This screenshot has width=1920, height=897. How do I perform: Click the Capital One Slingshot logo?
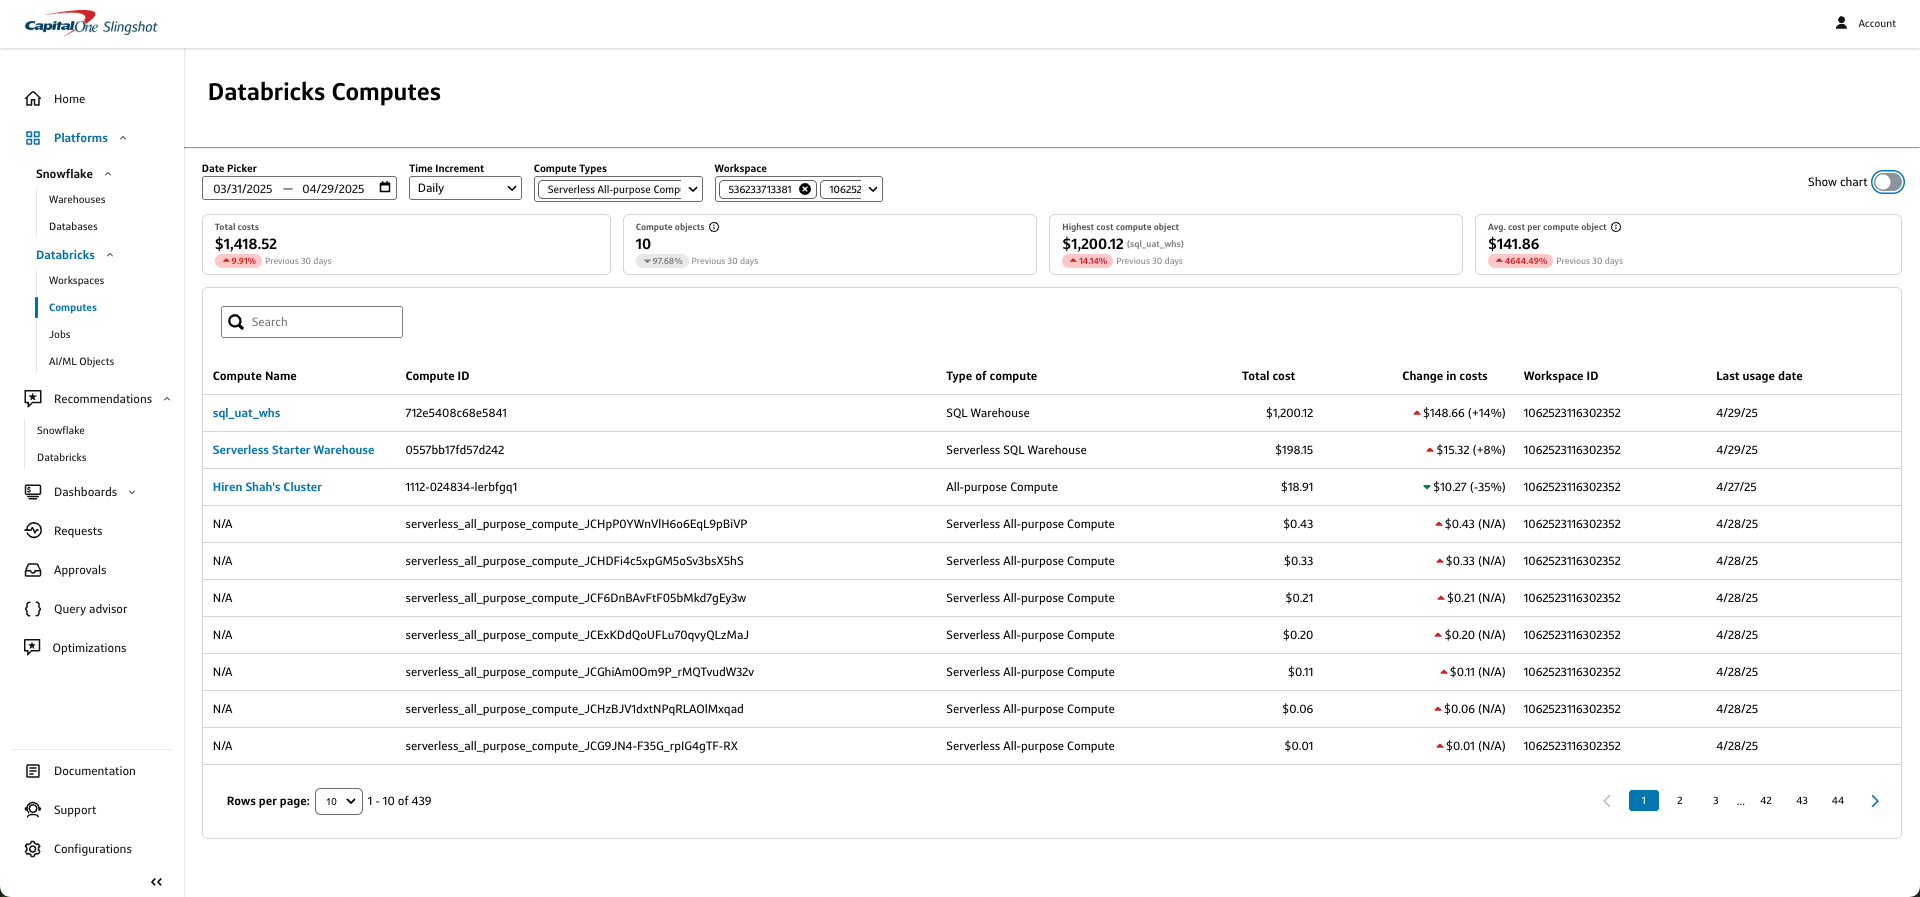click(91, 23)
